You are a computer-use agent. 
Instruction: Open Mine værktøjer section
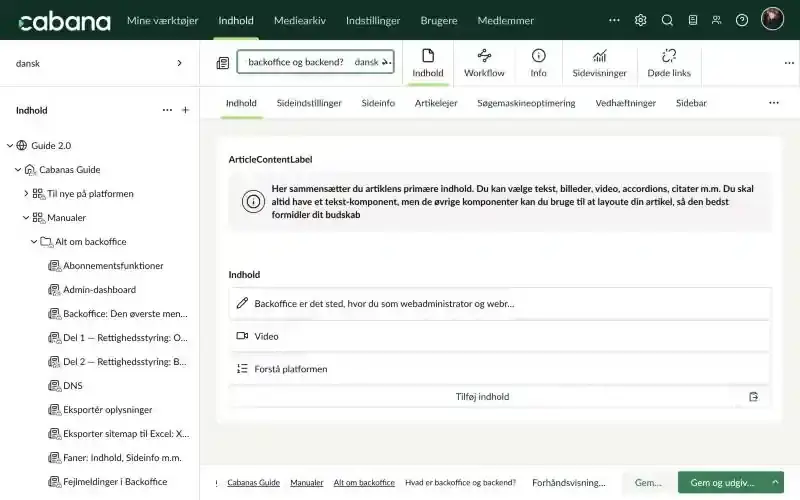[162, 20]
